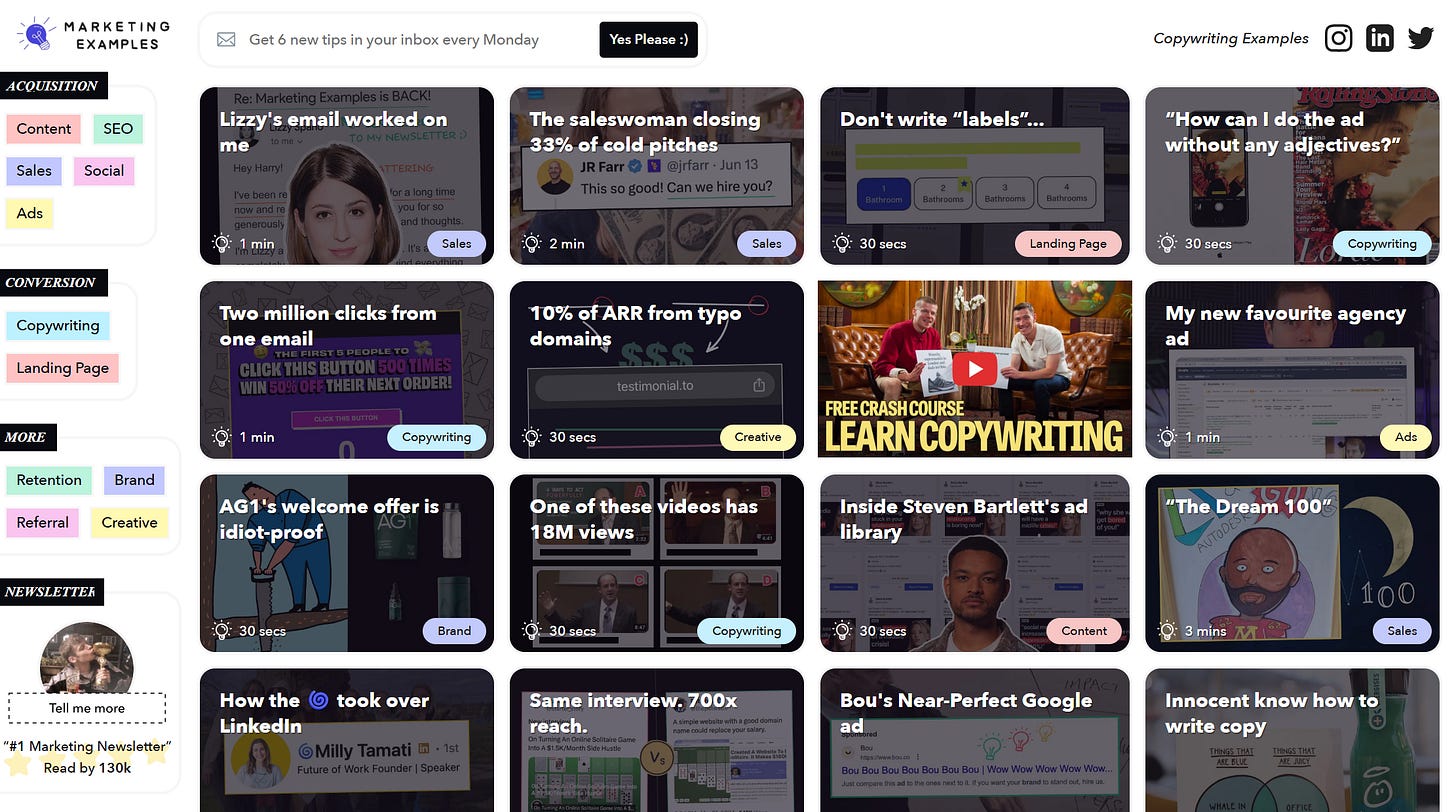
Task: Click the '#1 Marketing Newsletter' text
Action: click(87, 746)
